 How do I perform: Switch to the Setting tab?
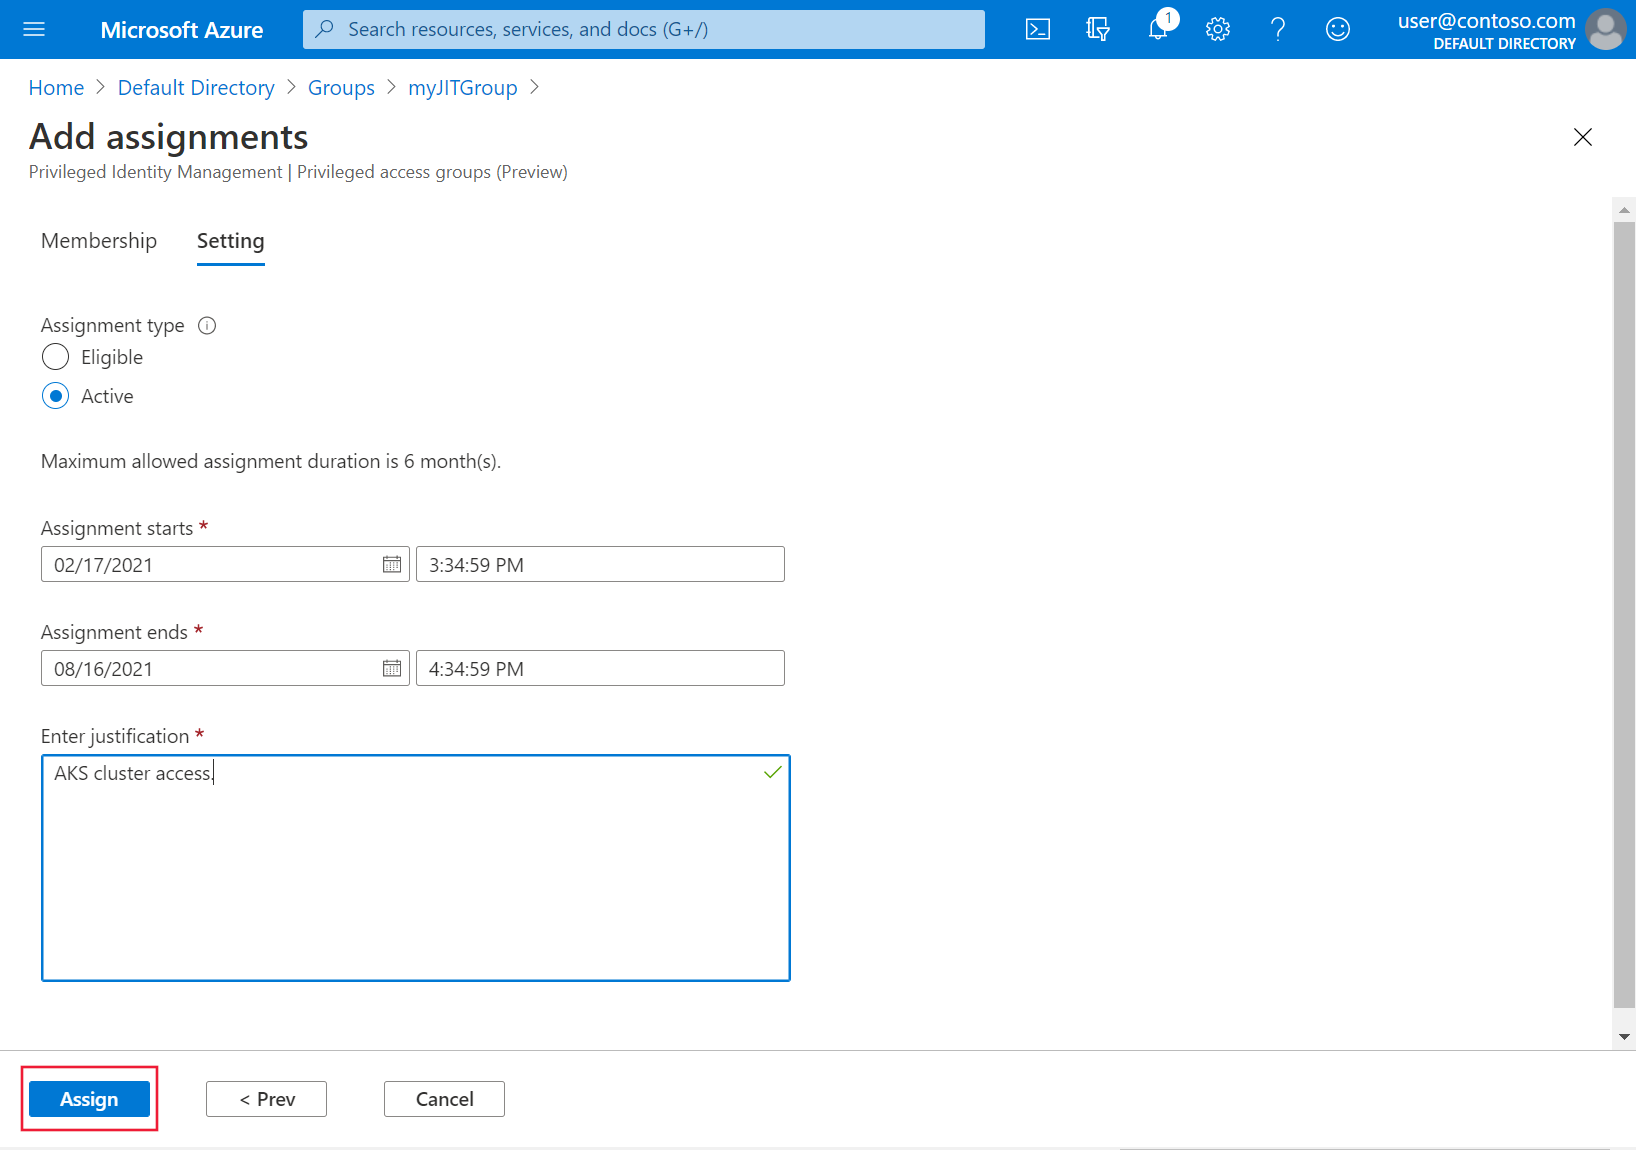tap(230, 240)
